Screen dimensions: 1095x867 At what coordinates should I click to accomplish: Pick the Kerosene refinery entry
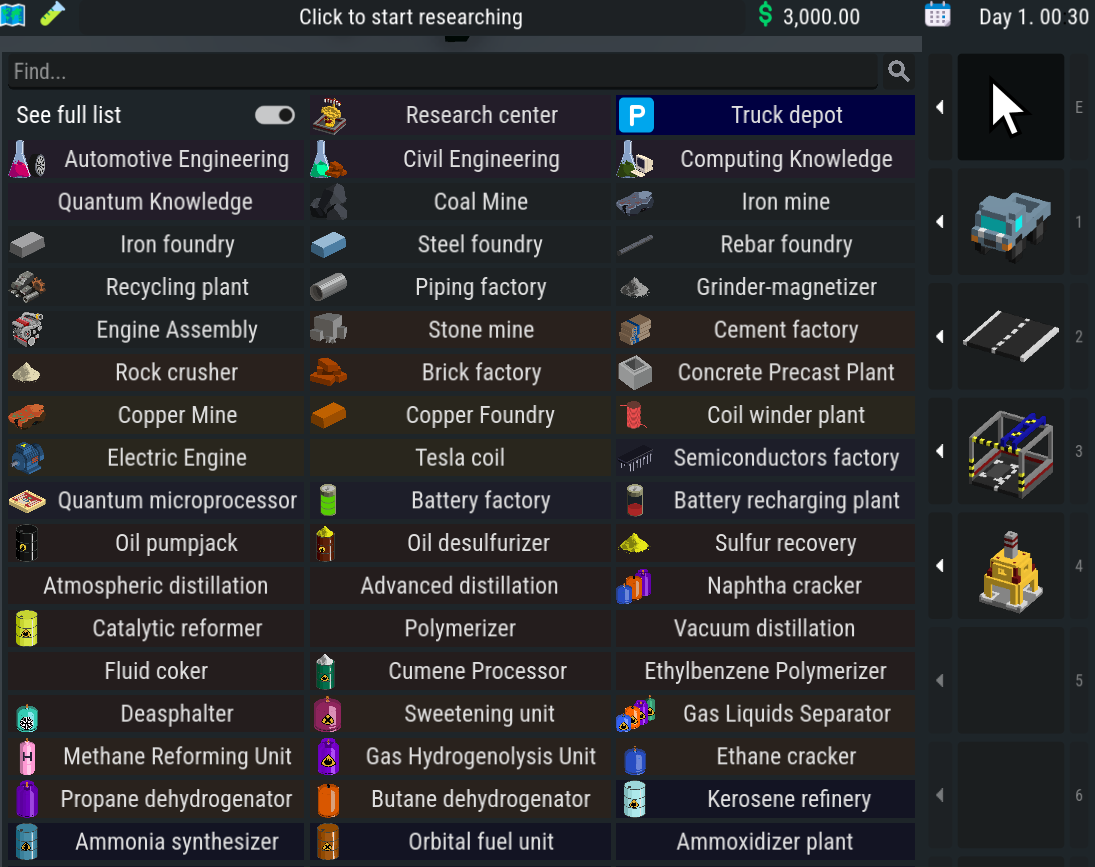(766, 799)
